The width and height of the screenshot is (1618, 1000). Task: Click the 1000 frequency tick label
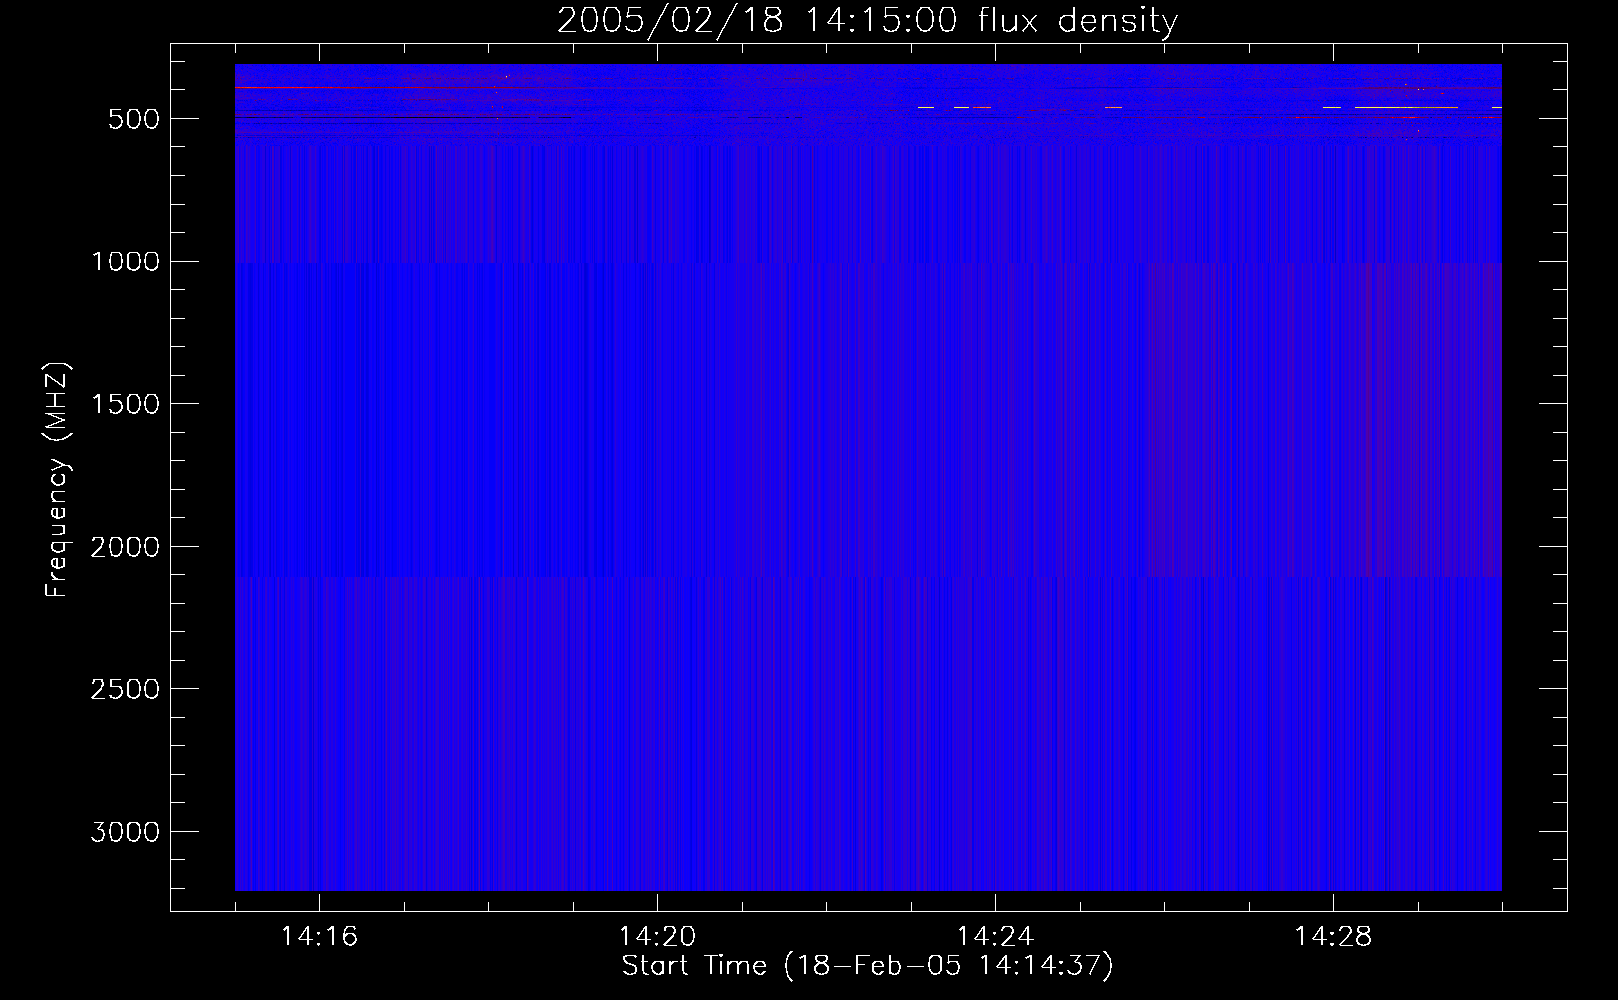pos(125,262)
